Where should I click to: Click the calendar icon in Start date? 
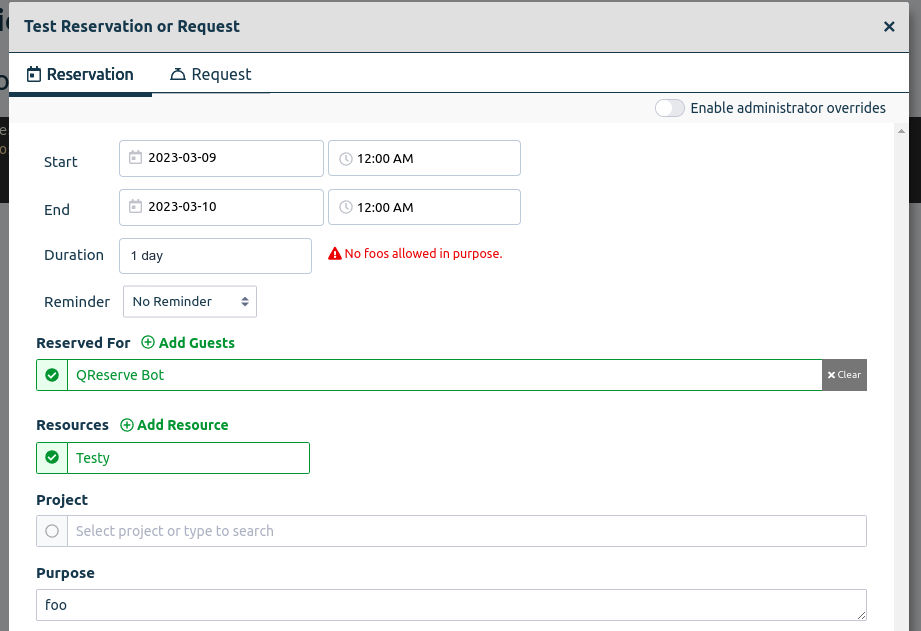click(135, 157)
